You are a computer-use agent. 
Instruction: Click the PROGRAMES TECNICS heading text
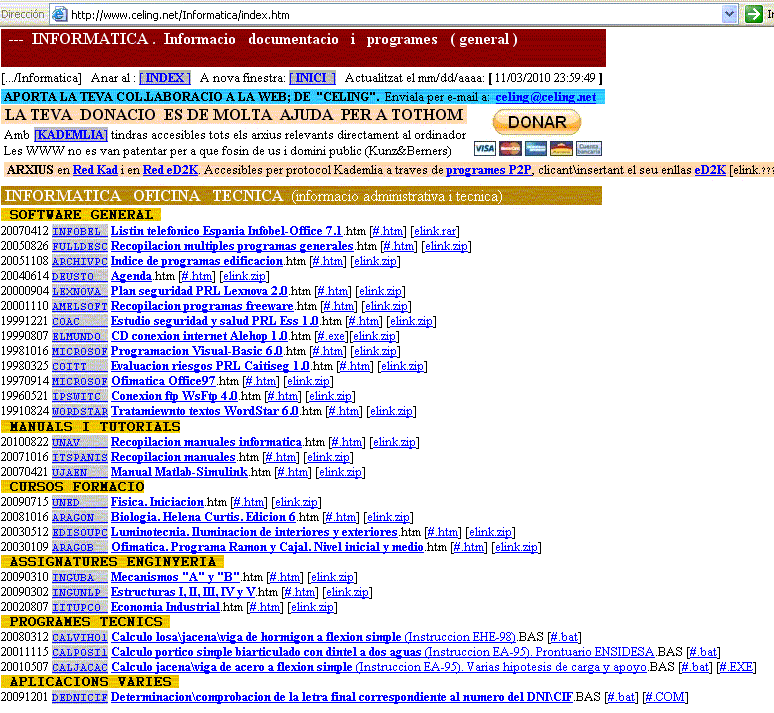pos(86,622)
